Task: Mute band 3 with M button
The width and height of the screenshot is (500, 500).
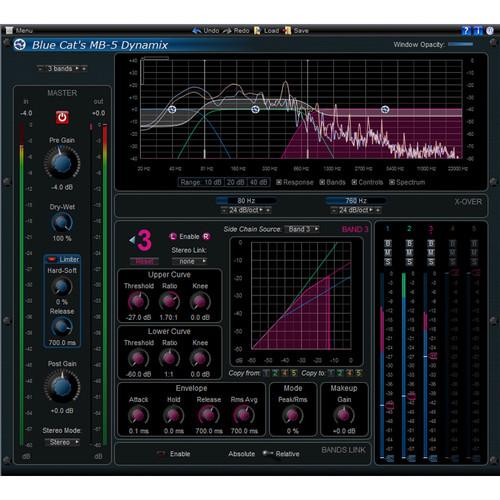Action: pos(431,253)
